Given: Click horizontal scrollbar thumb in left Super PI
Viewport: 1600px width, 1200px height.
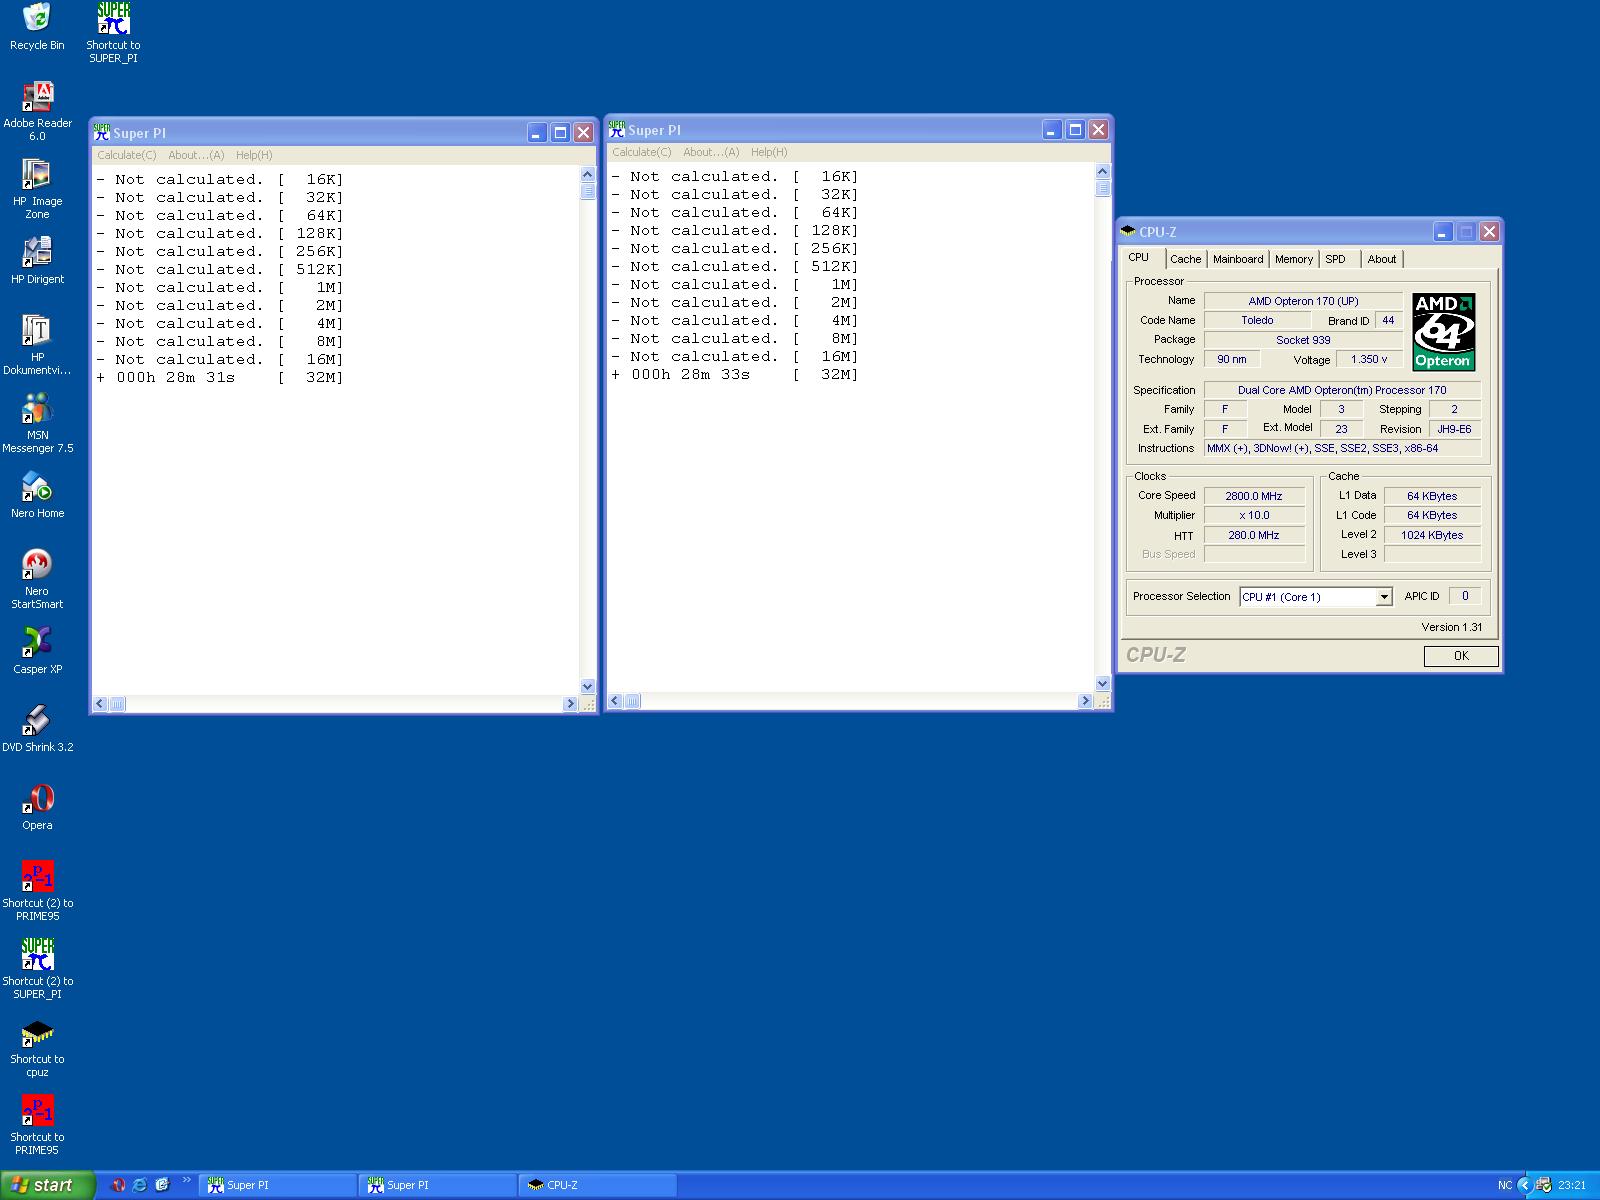Looking at the screenshot, I should (117, 704).
